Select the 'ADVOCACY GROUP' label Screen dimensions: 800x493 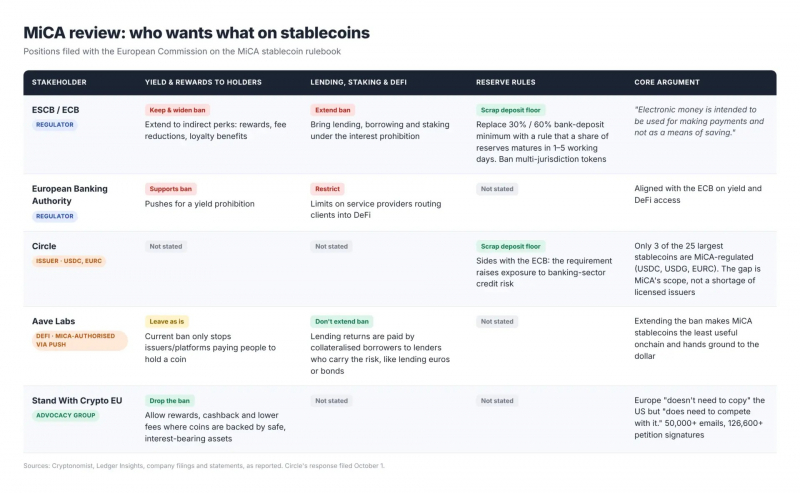click(65, 415)
